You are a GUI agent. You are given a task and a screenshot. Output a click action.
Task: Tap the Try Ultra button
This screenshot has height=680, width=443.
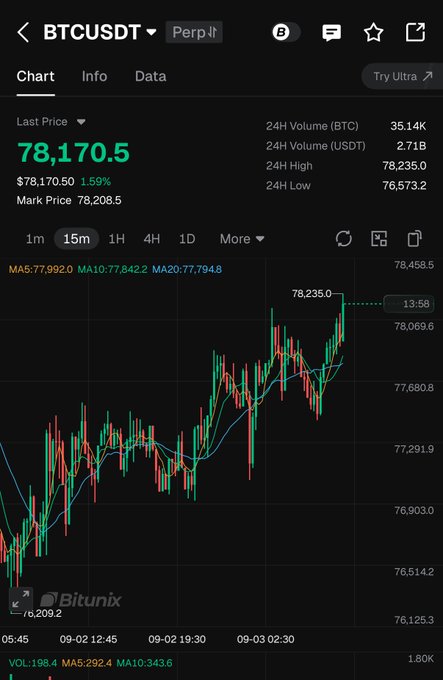403,77
